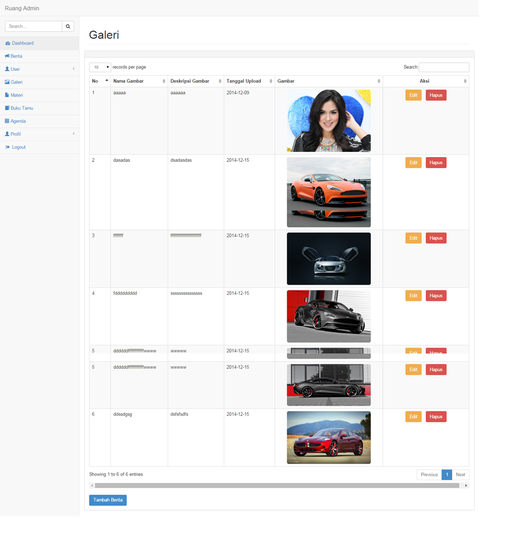532x540 pixels.
Task: Sort by Aksi column arrows
Action: click(465, 81)
